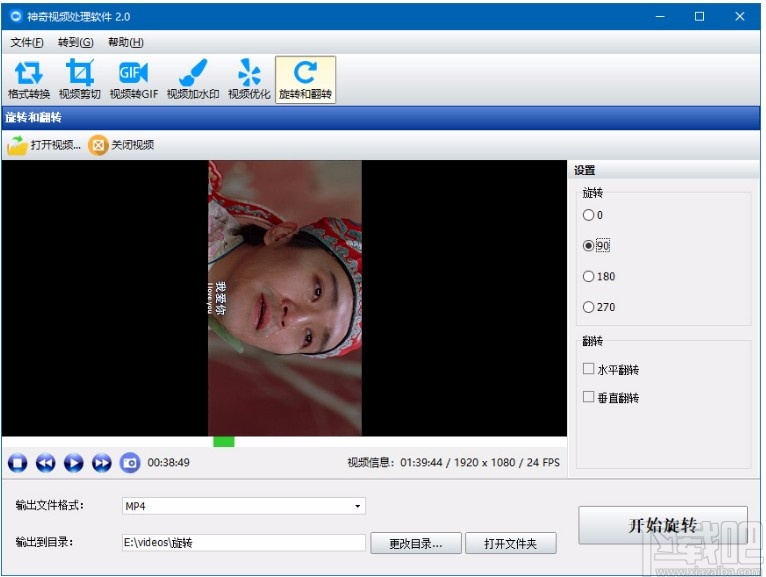
Task: Maximize the application window
Action: pyautogui.click(x=700, y=17)
